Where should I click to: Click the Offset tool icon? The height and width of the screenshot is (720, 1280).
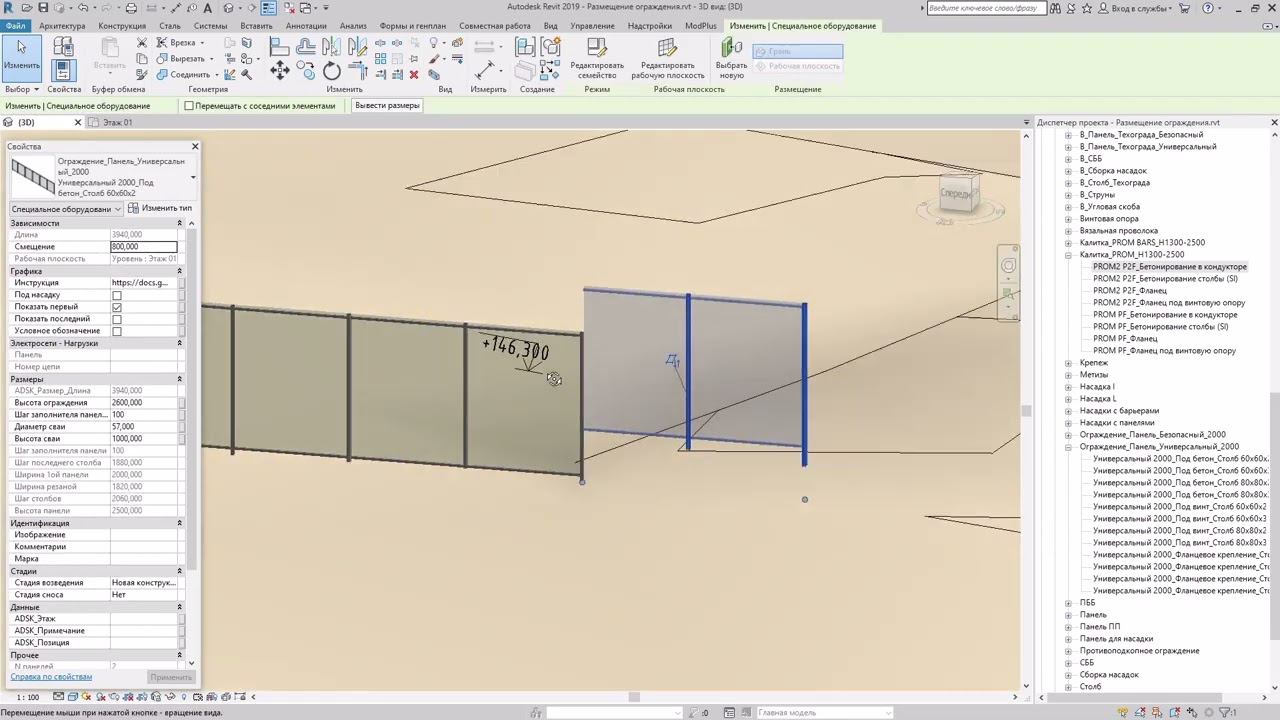[306, 46]
